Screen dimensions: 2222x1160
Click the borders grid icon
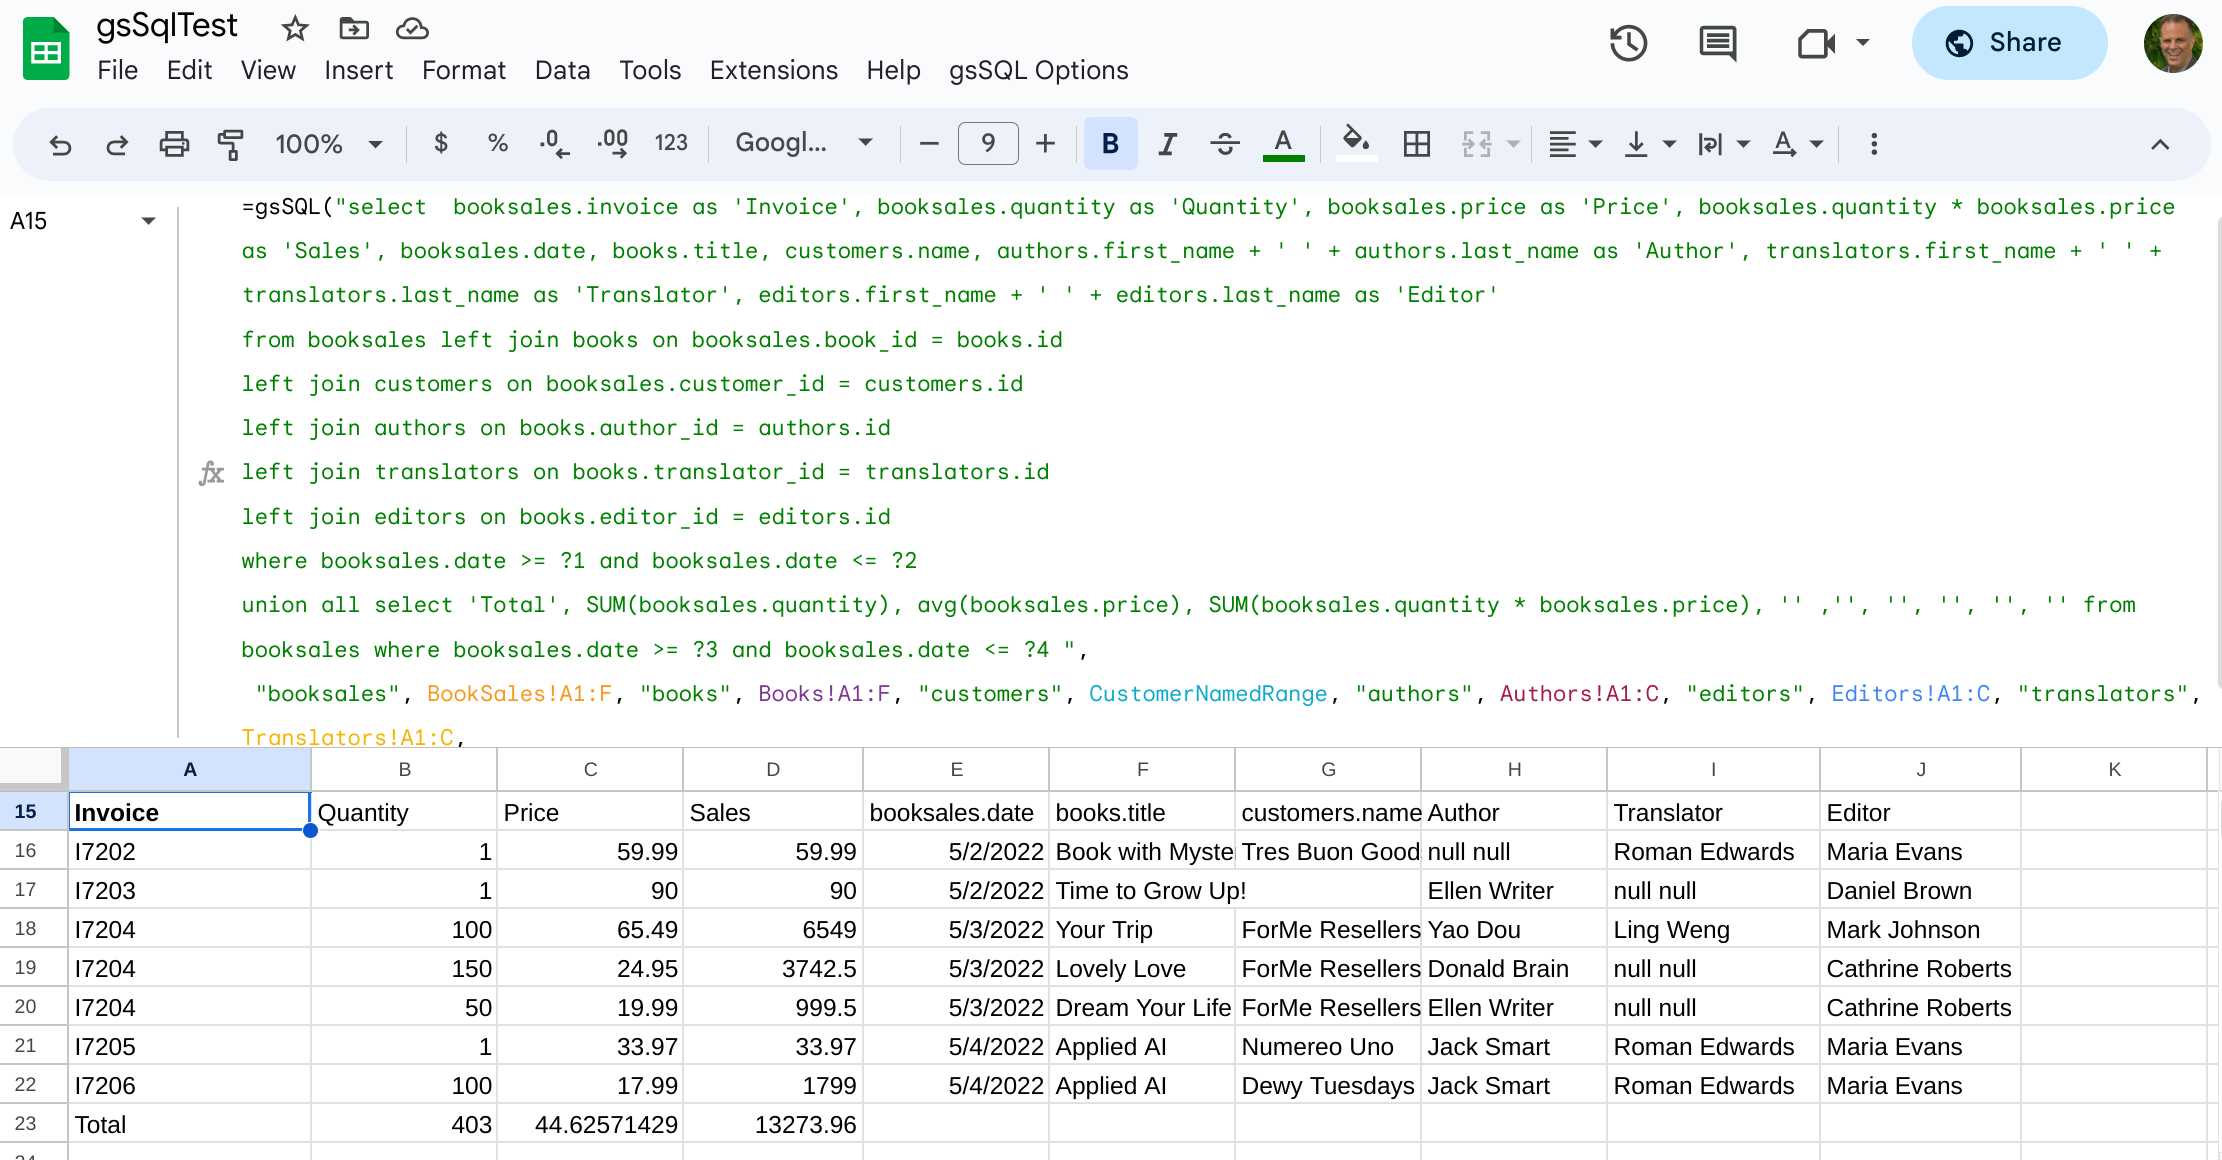1416,144
